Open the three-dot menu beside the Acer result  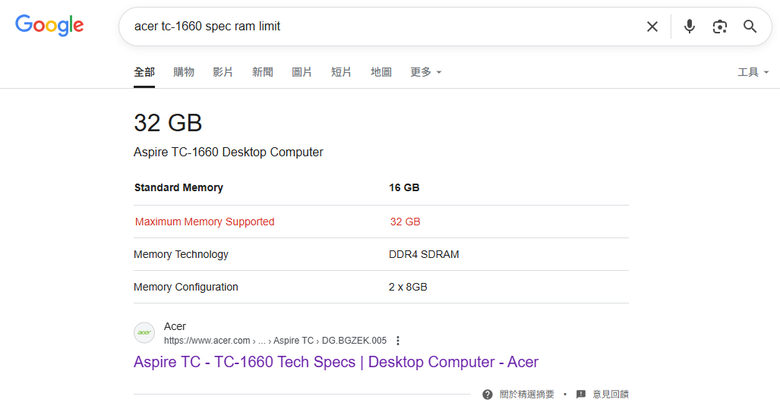point(397,341)
